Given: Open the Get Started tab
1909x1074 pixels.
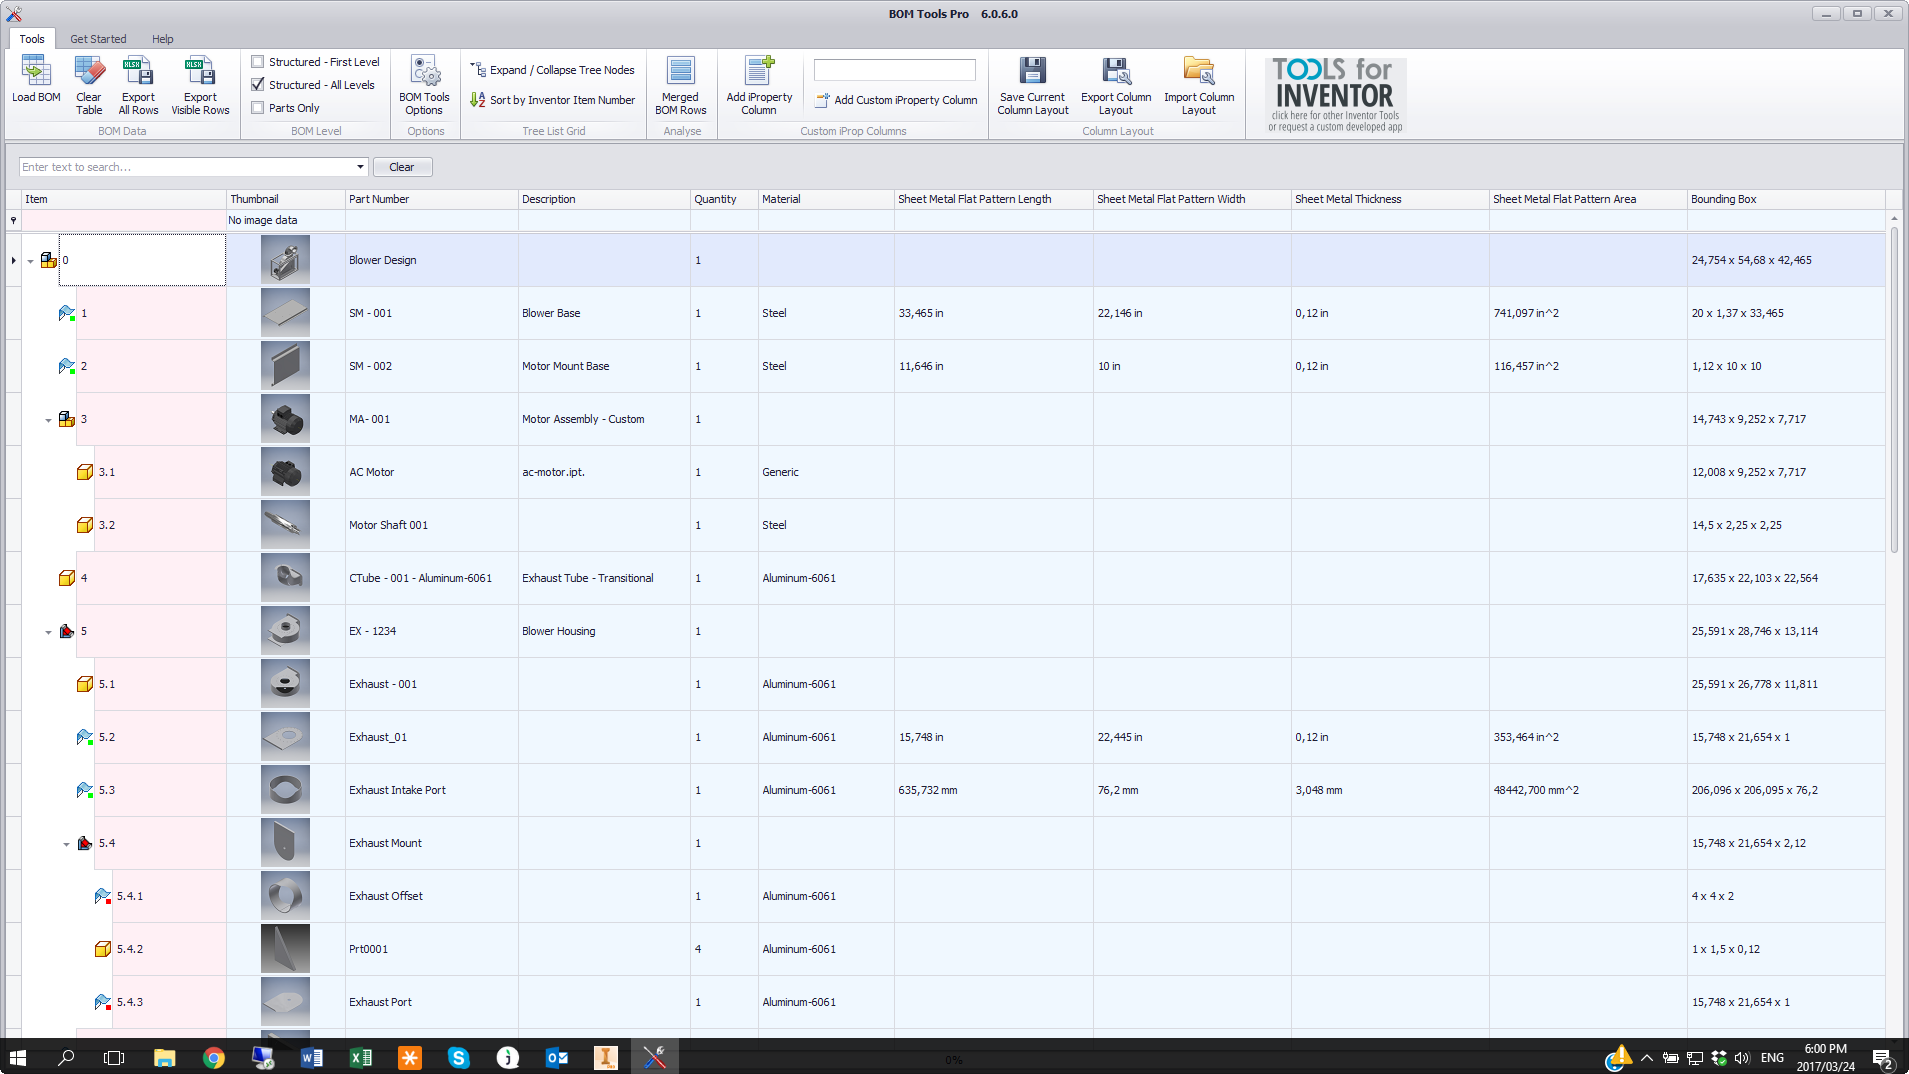Looking at the screenshot, I should pyautogui.click(x=98, y=39).
